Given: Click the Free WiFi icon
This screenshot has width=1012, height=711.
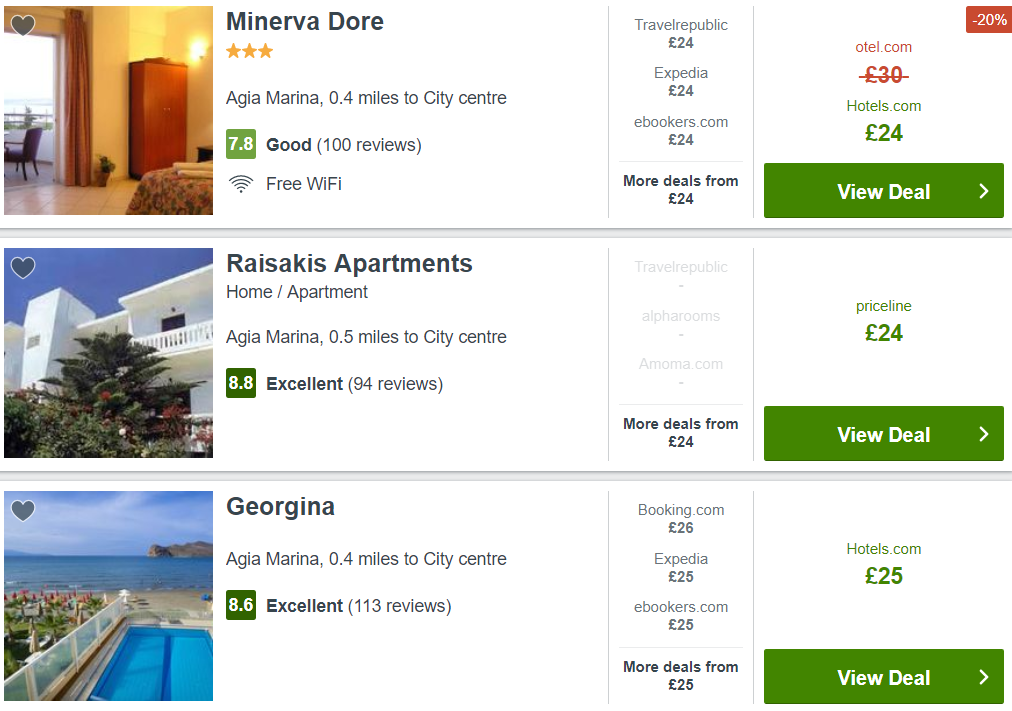Looking at the screenshot, I should click(241, 184).
